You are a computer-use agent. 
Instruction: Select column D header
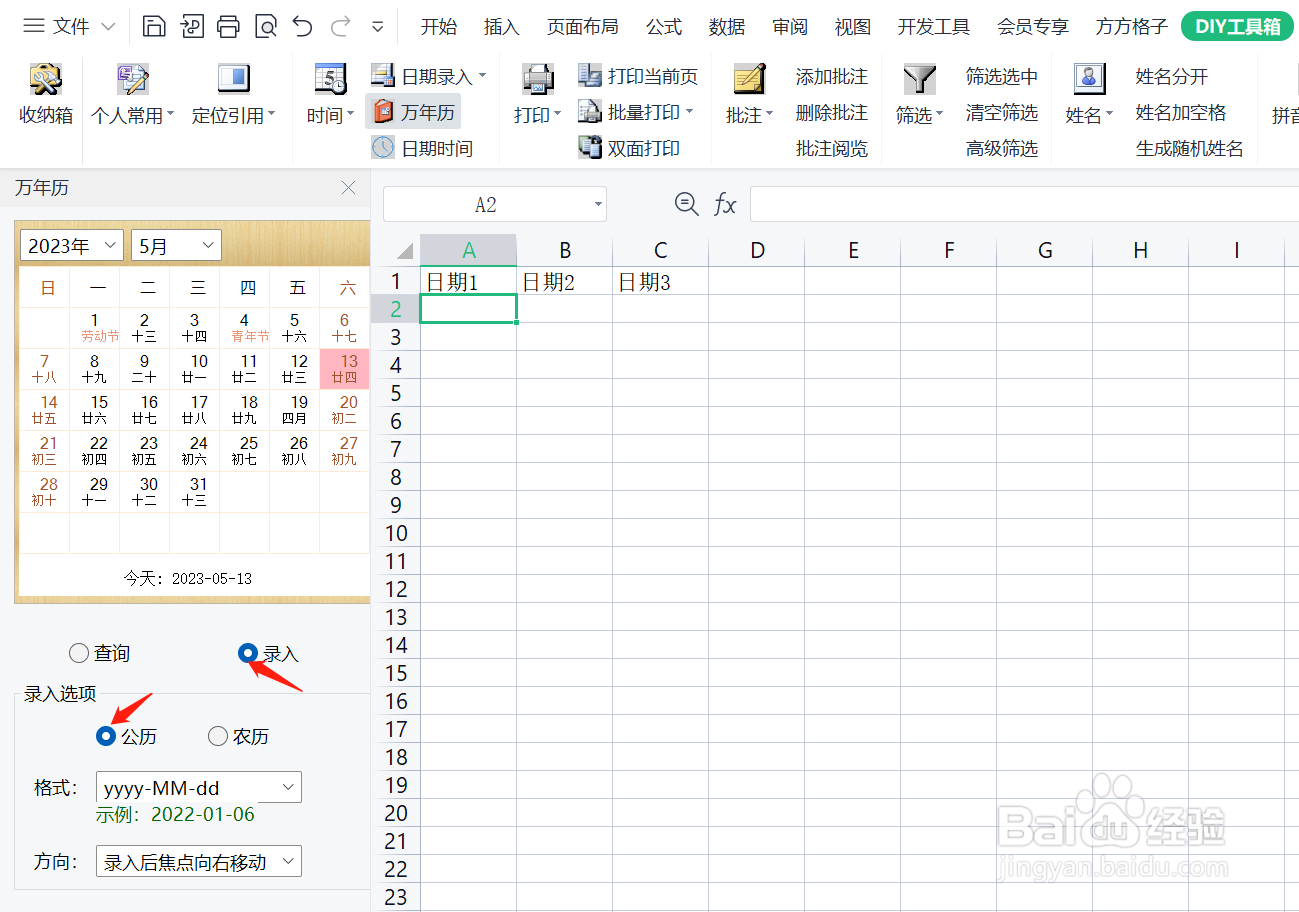pos(757,250)
